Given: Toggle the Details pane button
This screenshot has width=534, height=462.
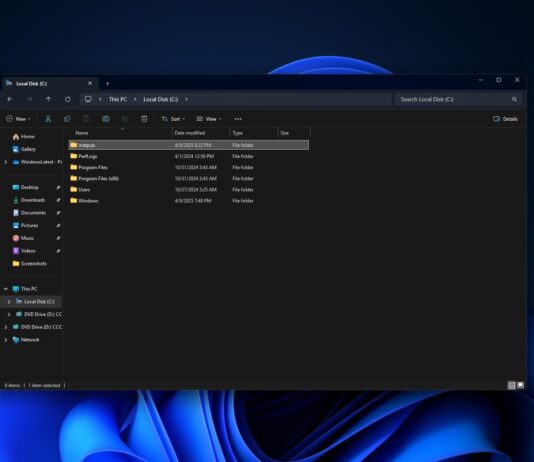Looking at the screenshot, I should (x=505, y=119).
